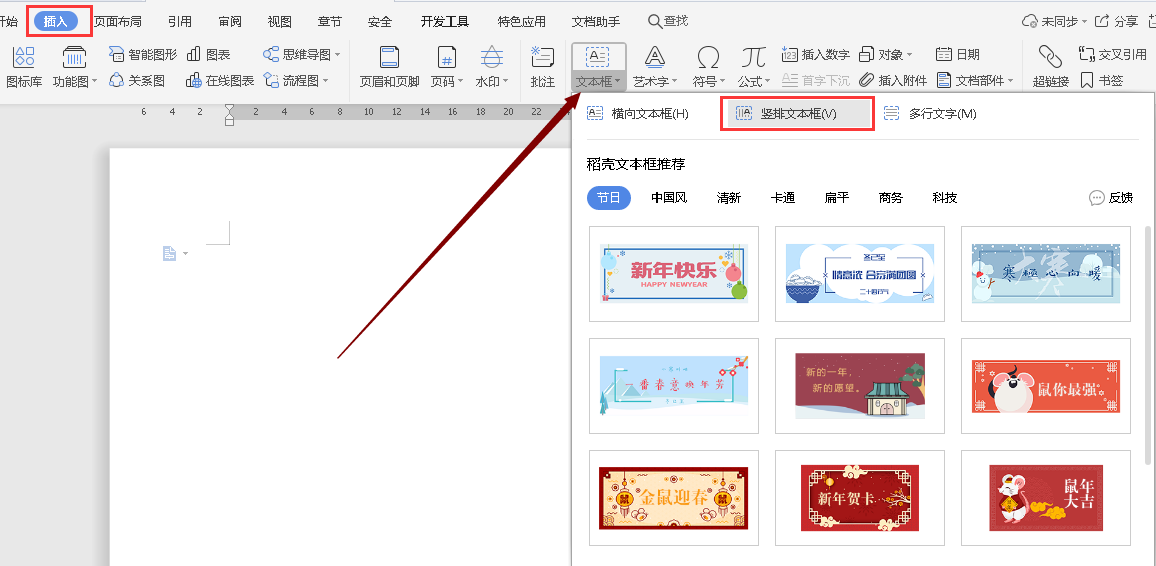This screenshot has width=1156, height=566.
Task: Click the 功能图 function chart icon
Action: (74, 57)
